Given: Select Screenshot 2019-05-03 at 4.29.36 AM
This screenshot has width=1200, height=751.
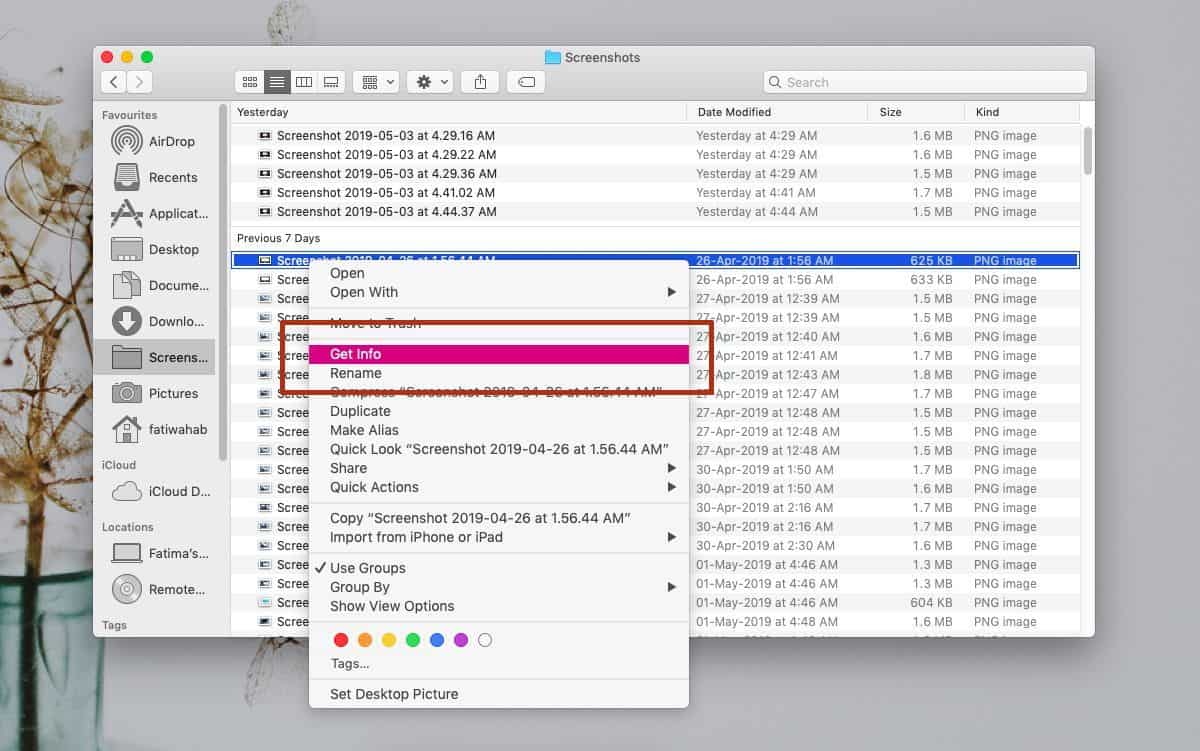Looking at the screenshot, I should (655, 173).
